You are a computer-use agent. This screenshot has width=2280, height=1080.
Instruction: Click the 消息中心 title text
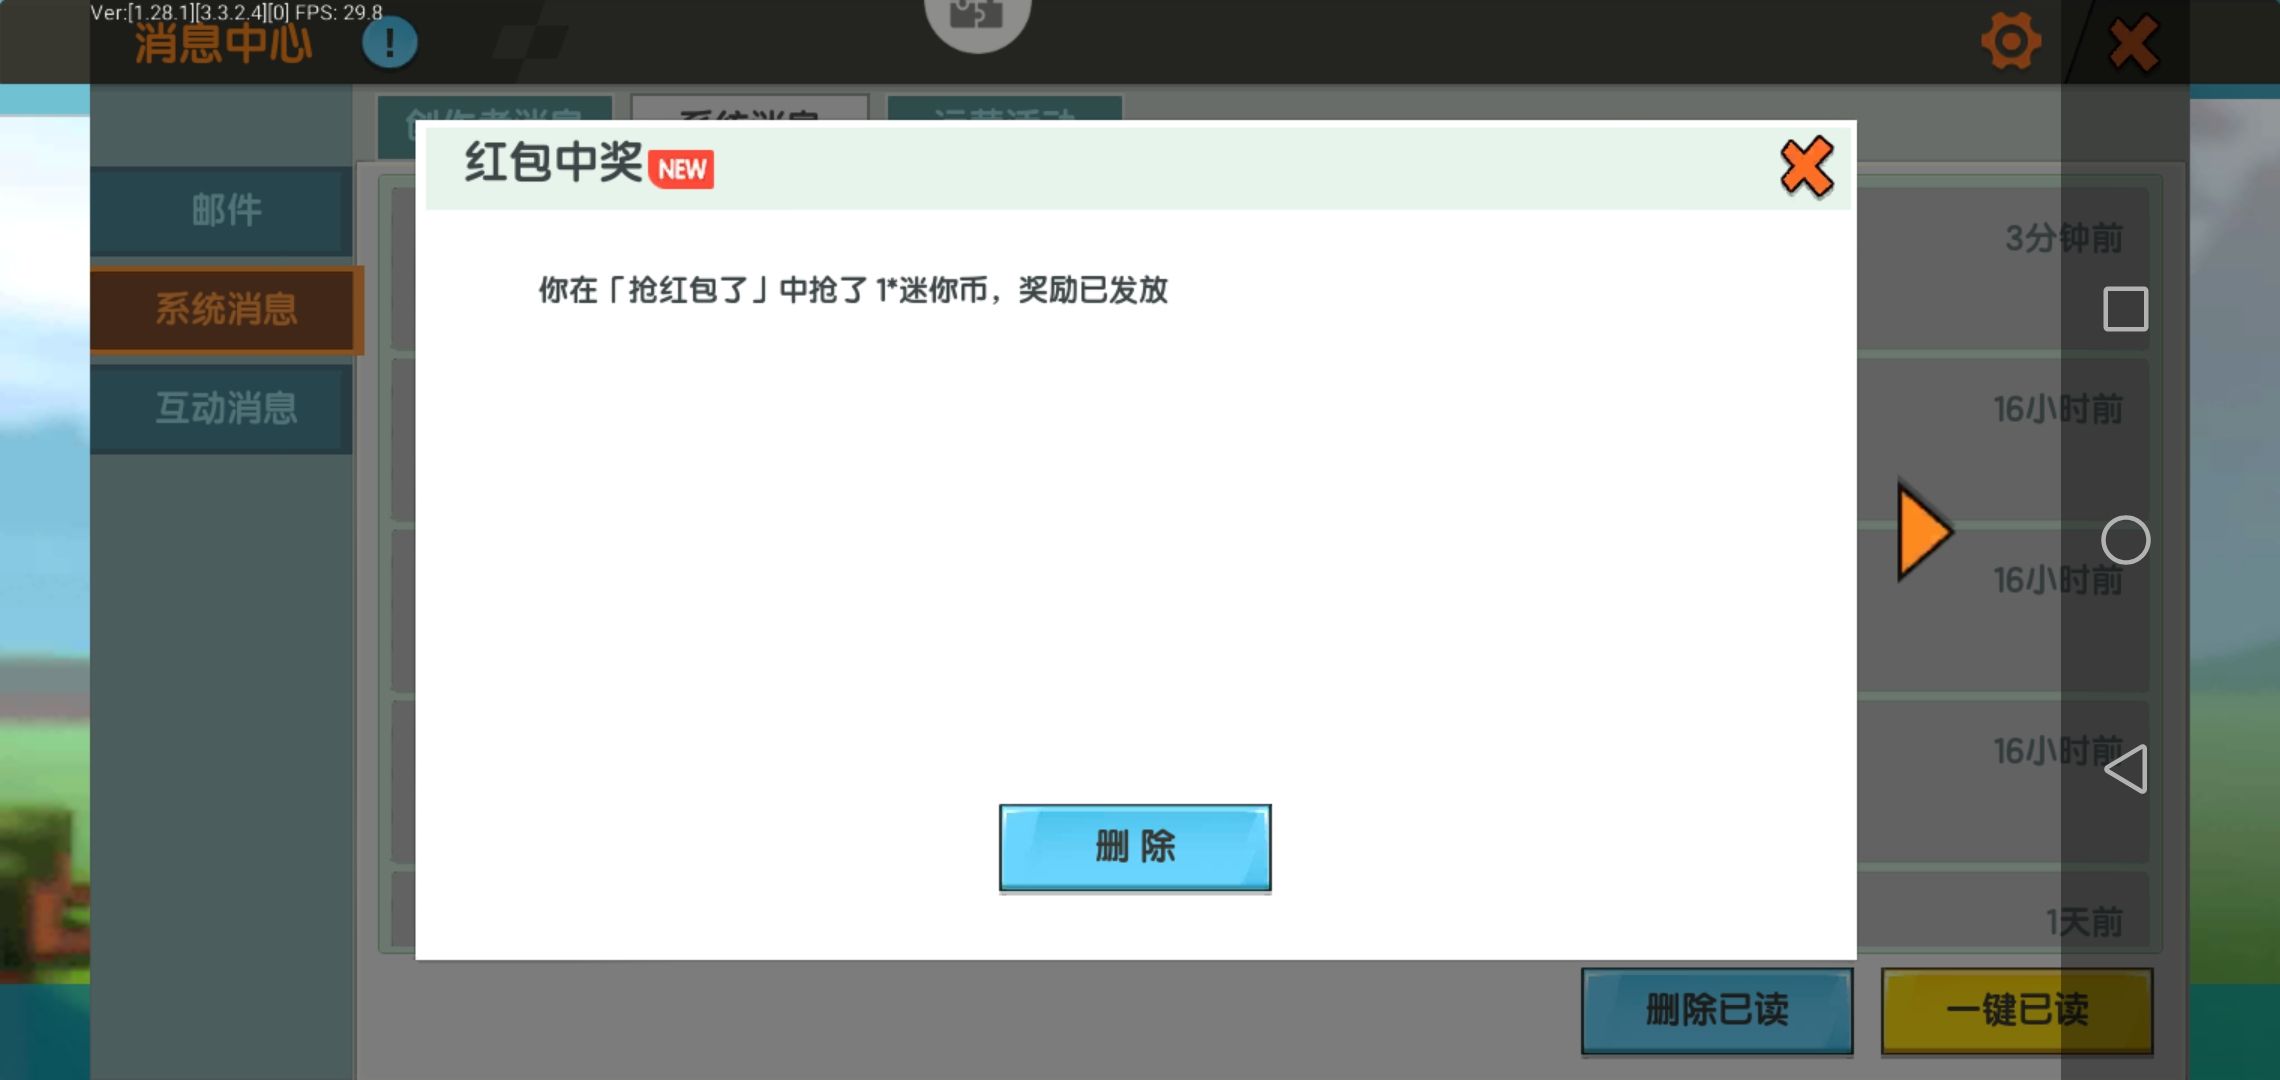223,45
